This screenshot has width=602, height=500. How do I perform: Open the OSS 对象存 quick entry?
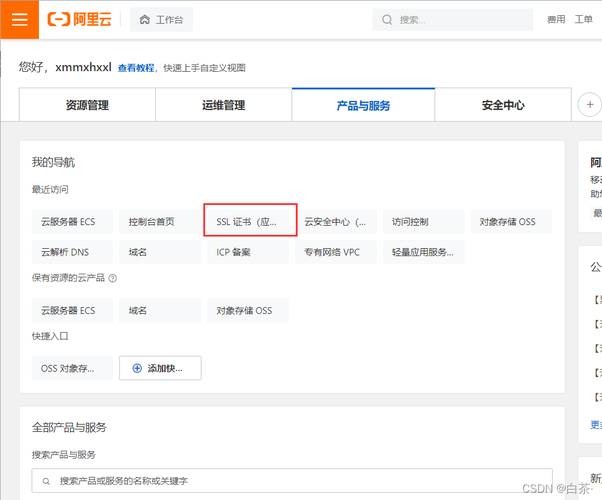coord(72,368)
